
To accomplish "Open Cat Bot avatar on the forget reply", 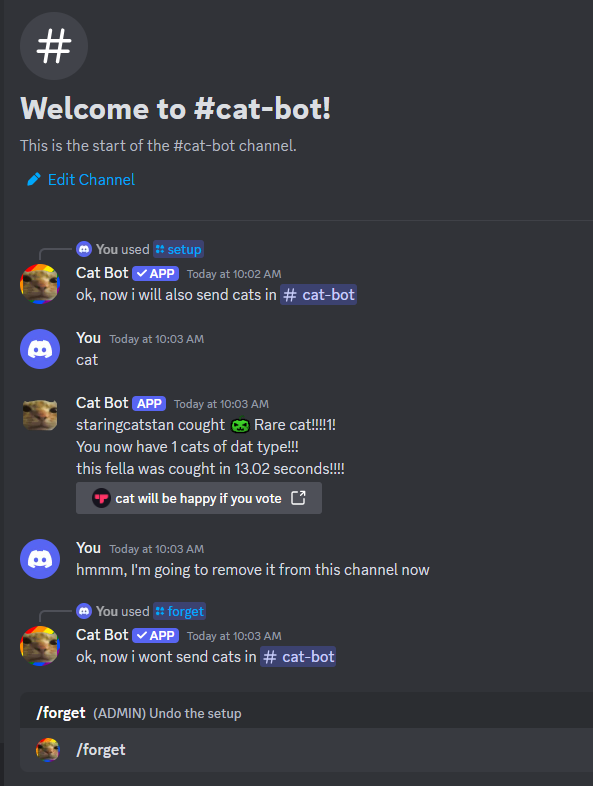I will coord(40,646).
